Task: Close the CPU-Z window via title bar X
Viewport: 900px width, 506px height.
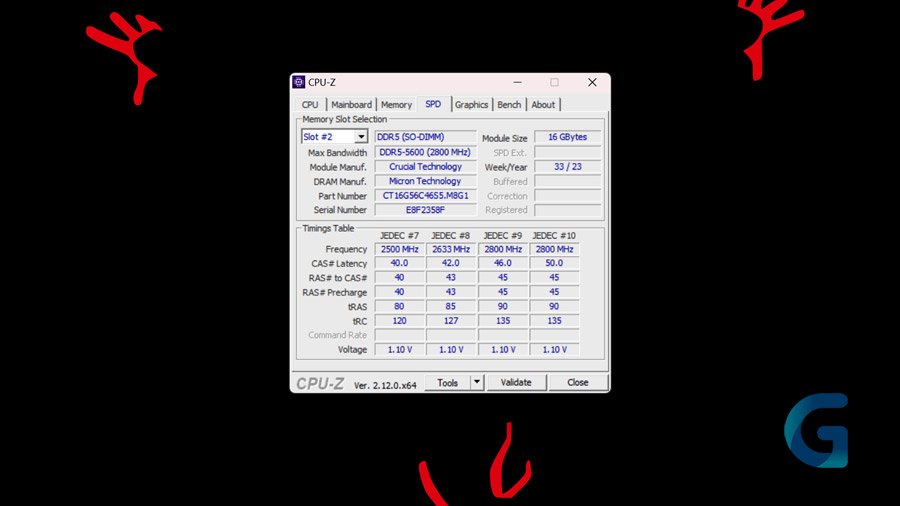Action: tap(592, 82)
